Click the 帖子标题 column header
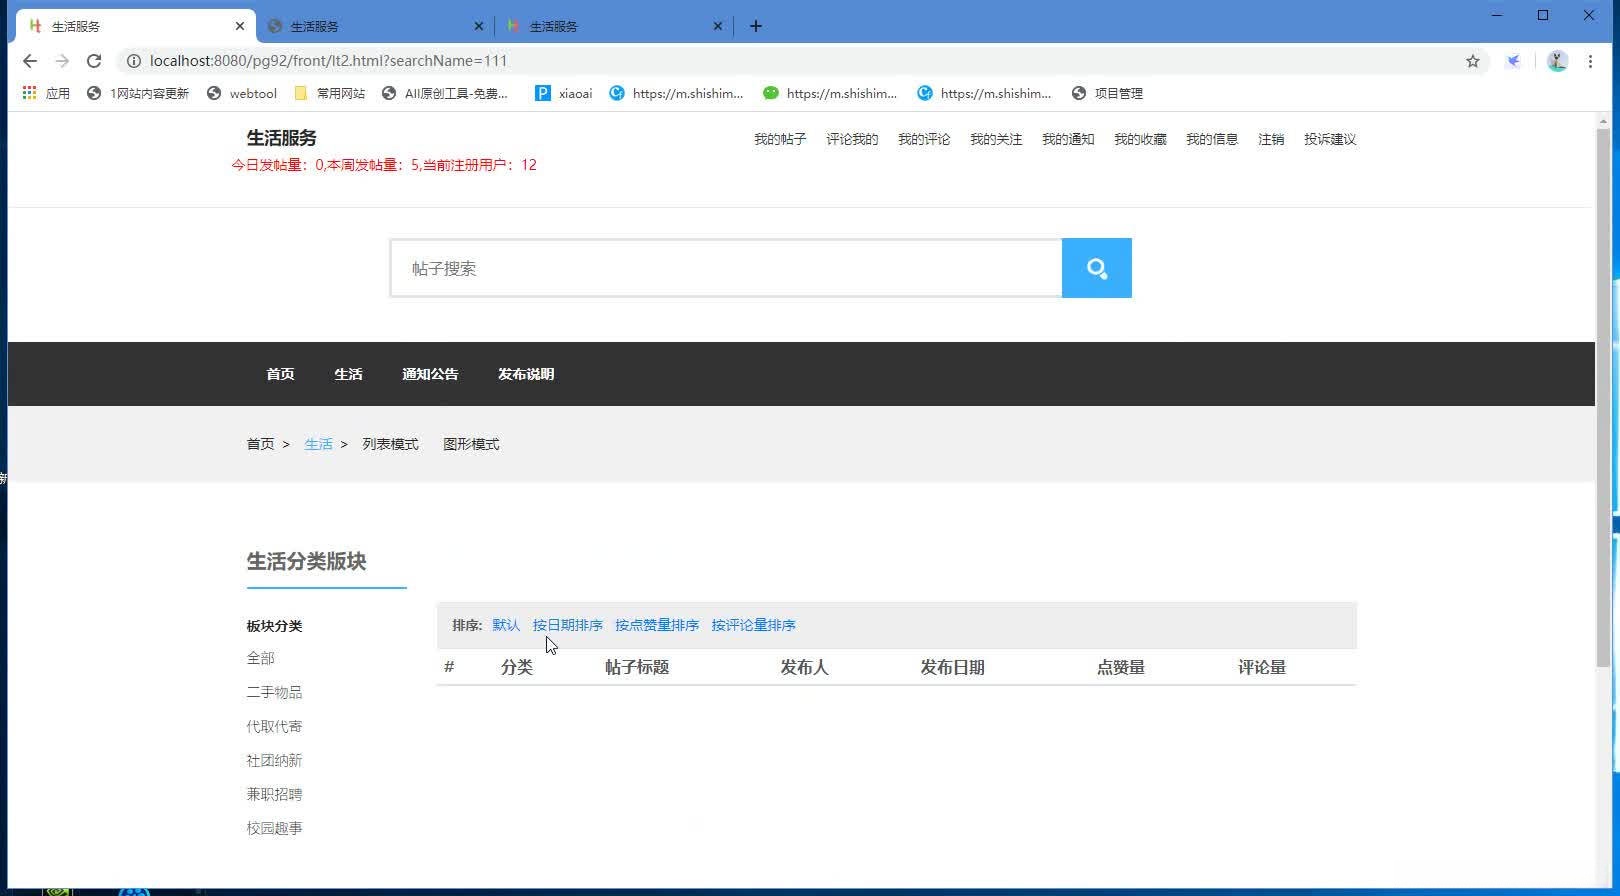This screenshot has height=896, width=1620. point(636,667)
